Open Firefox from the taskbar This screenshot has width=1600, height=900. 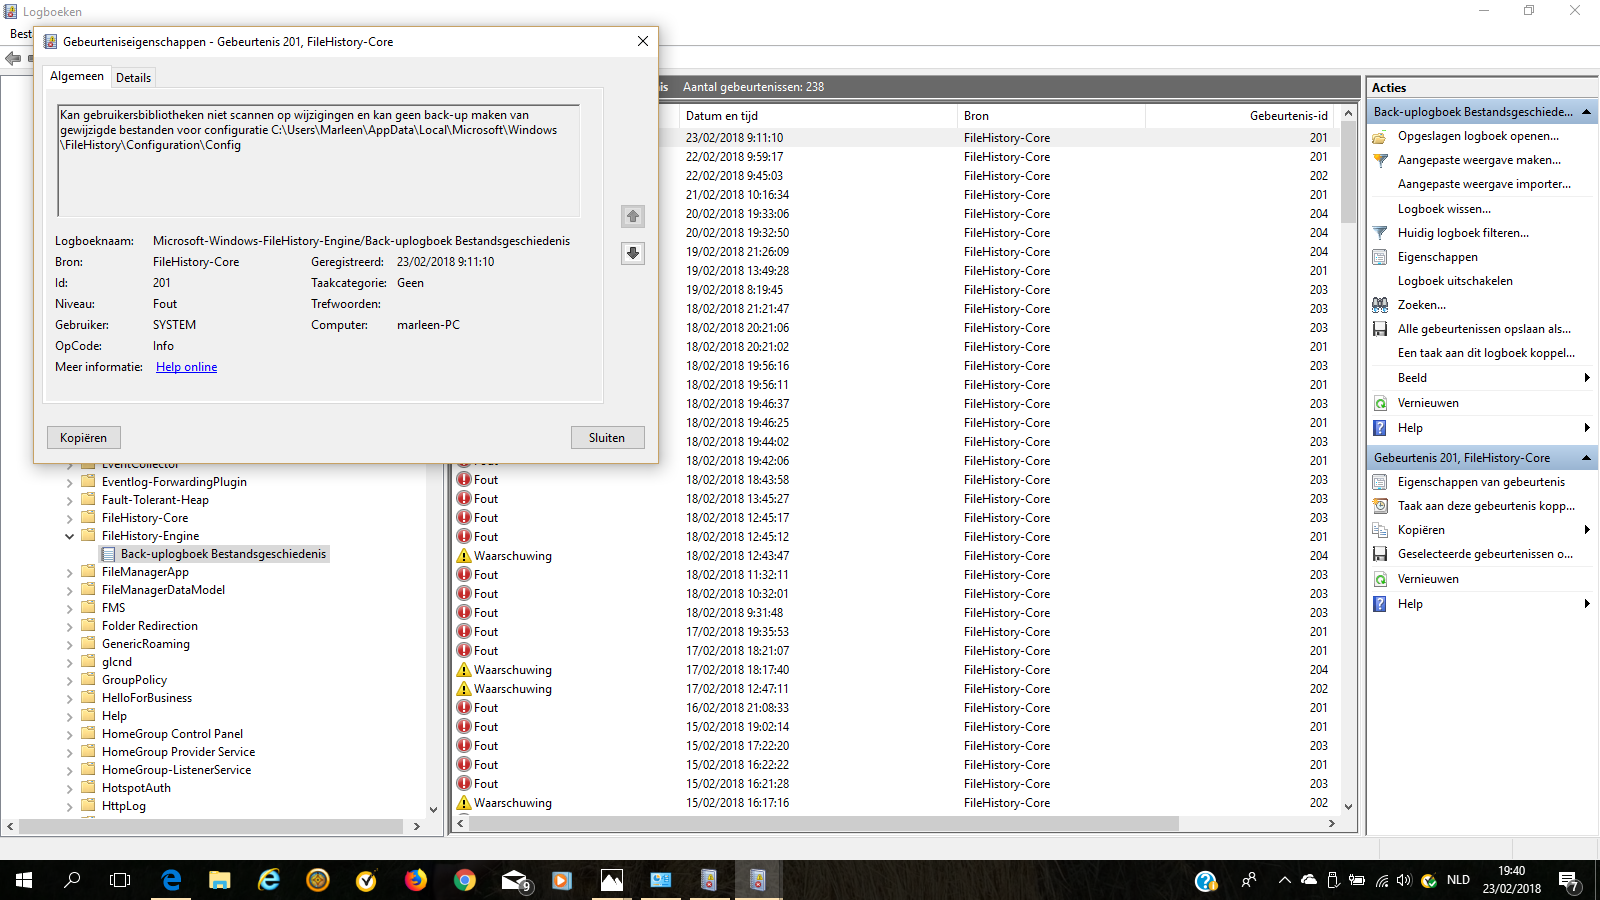point(415,880)
